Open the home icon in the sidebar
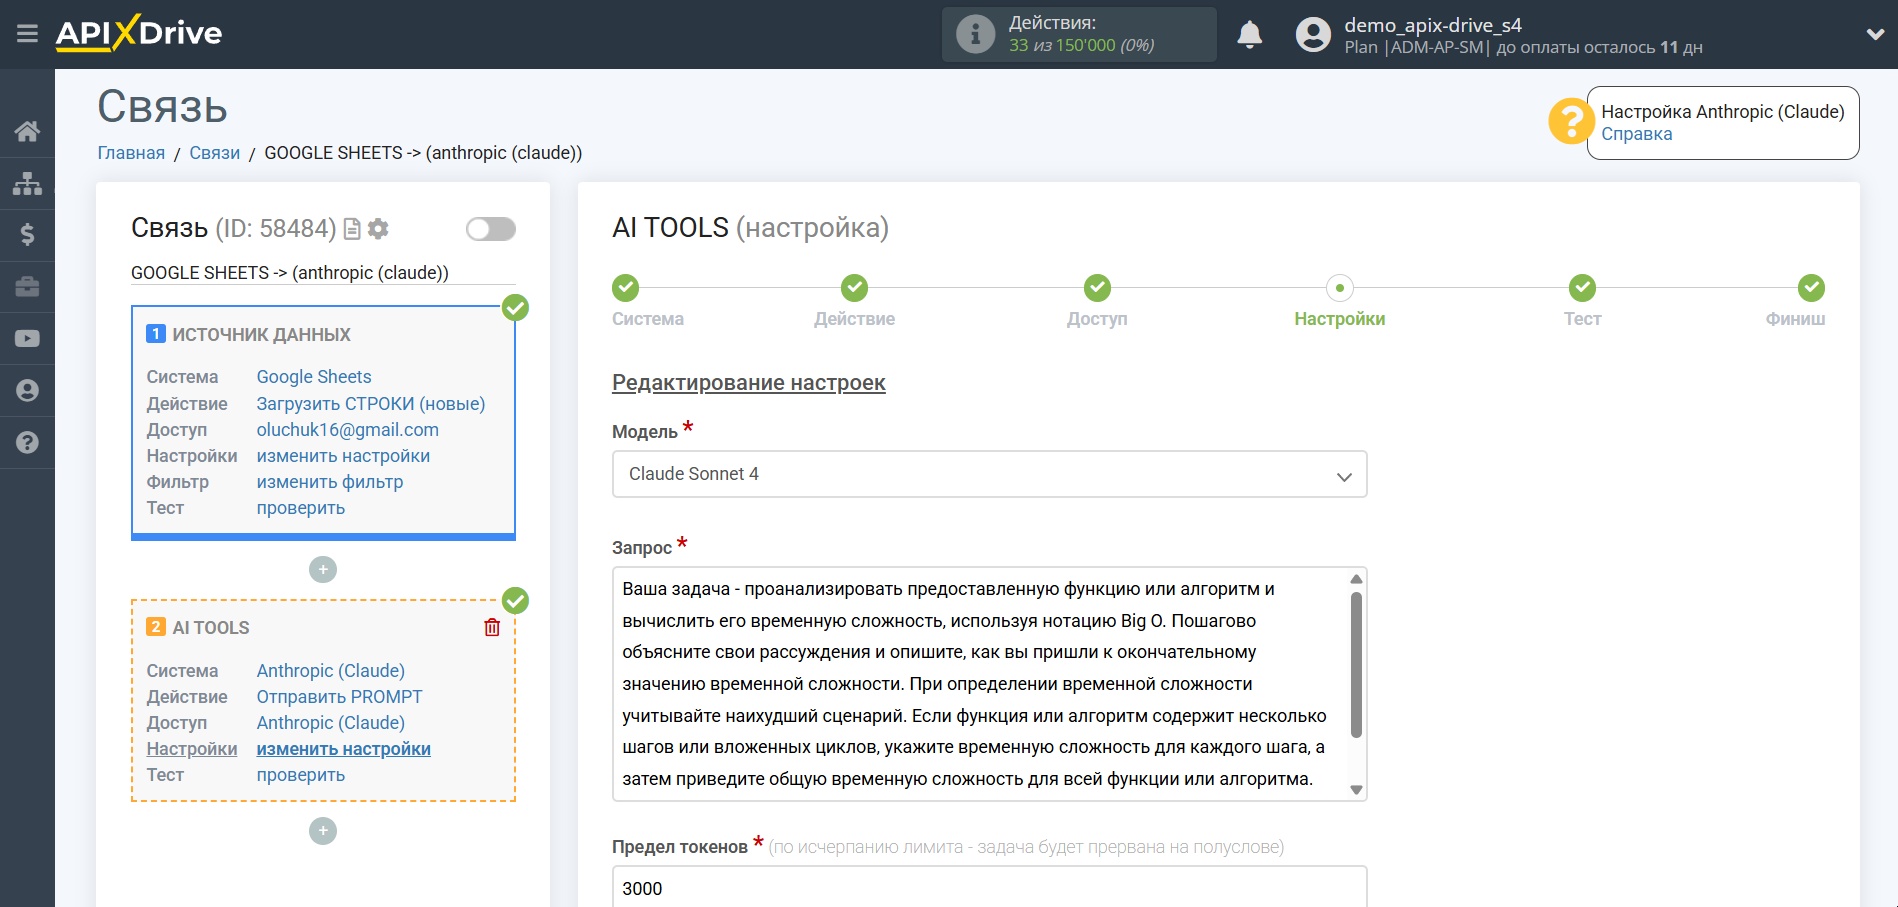1898x907 pixels. tap(27, 131)
